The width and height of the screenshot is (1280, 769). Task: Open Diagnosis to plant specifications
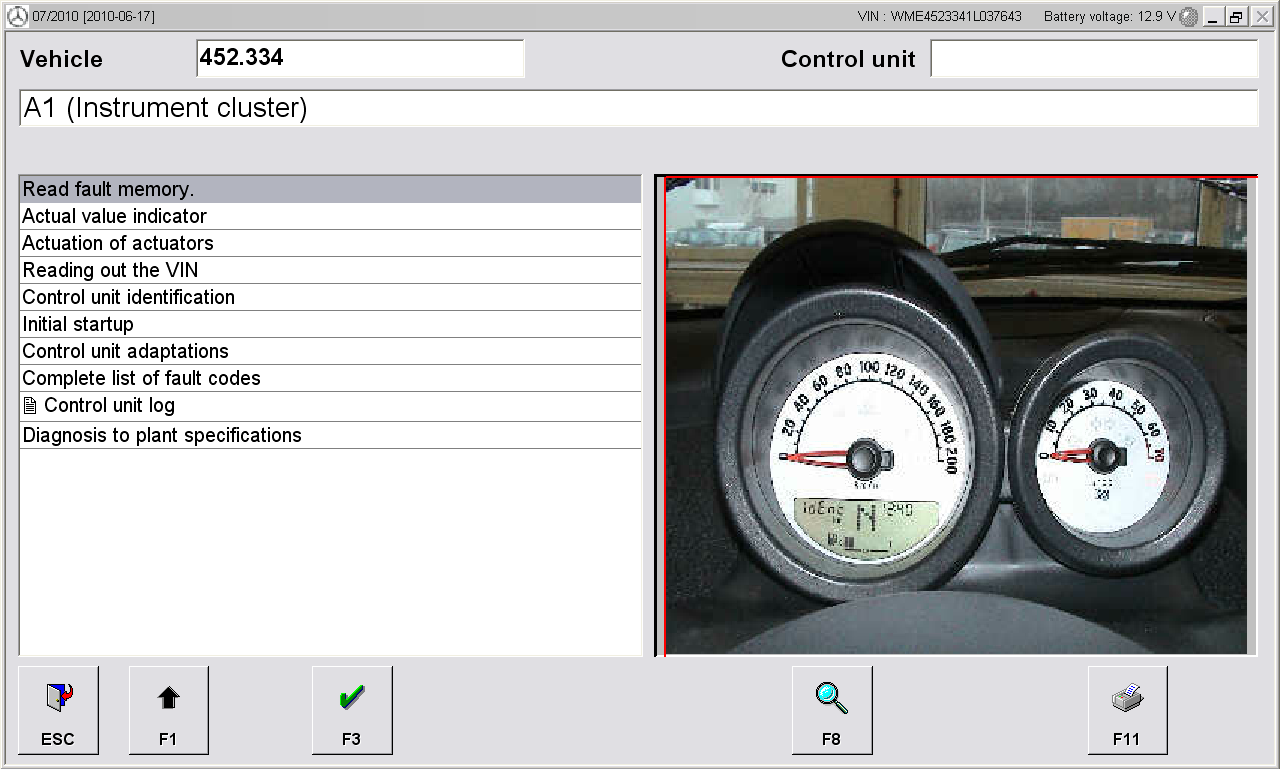click(329, 435)
